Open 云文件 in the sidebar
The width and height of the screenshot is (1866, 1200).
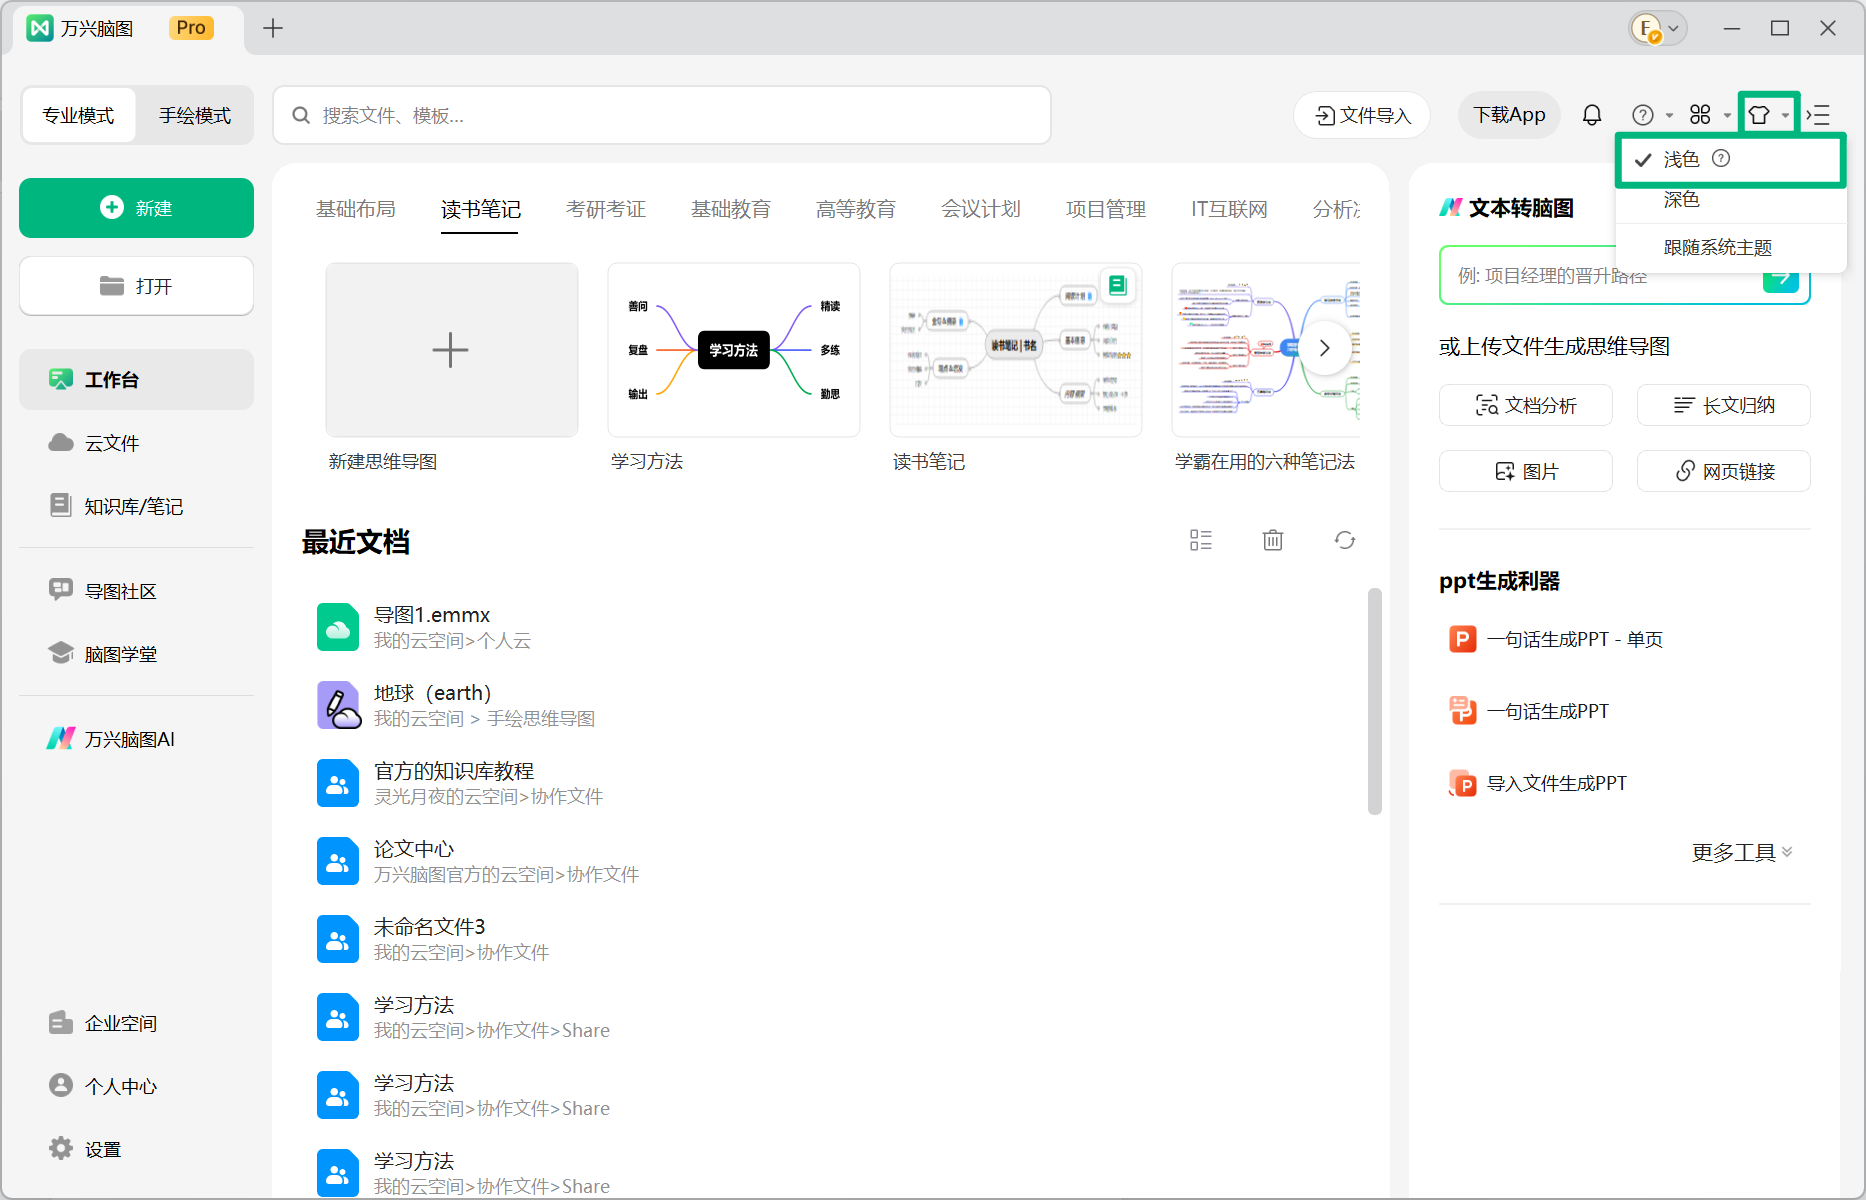pos(136,442)
